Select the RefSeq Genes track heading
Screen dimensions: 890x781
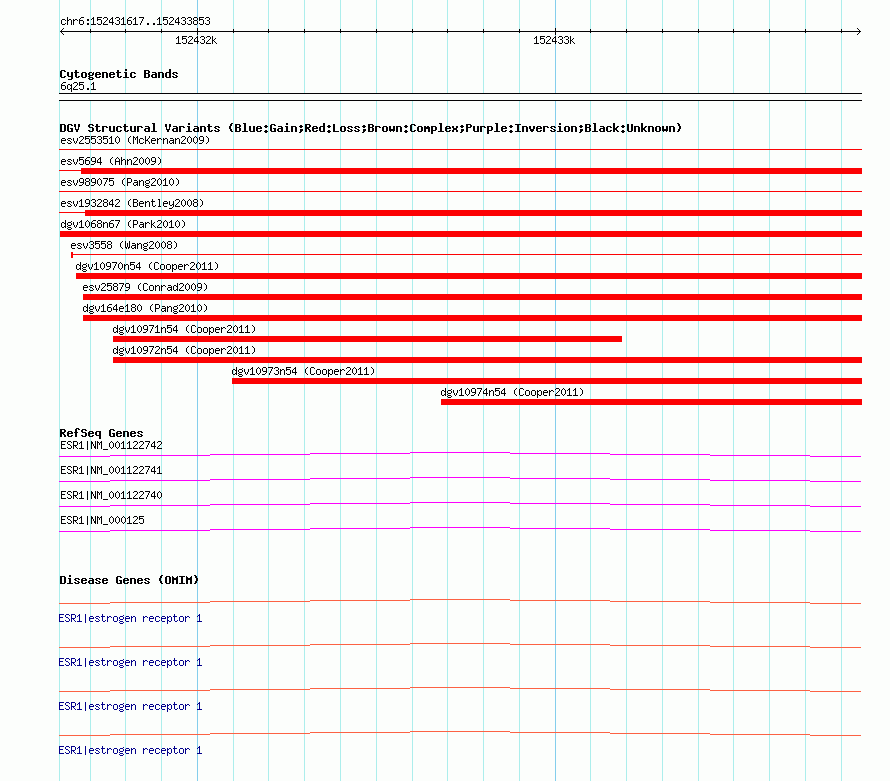pyautogui.click(x=102, y=433)
